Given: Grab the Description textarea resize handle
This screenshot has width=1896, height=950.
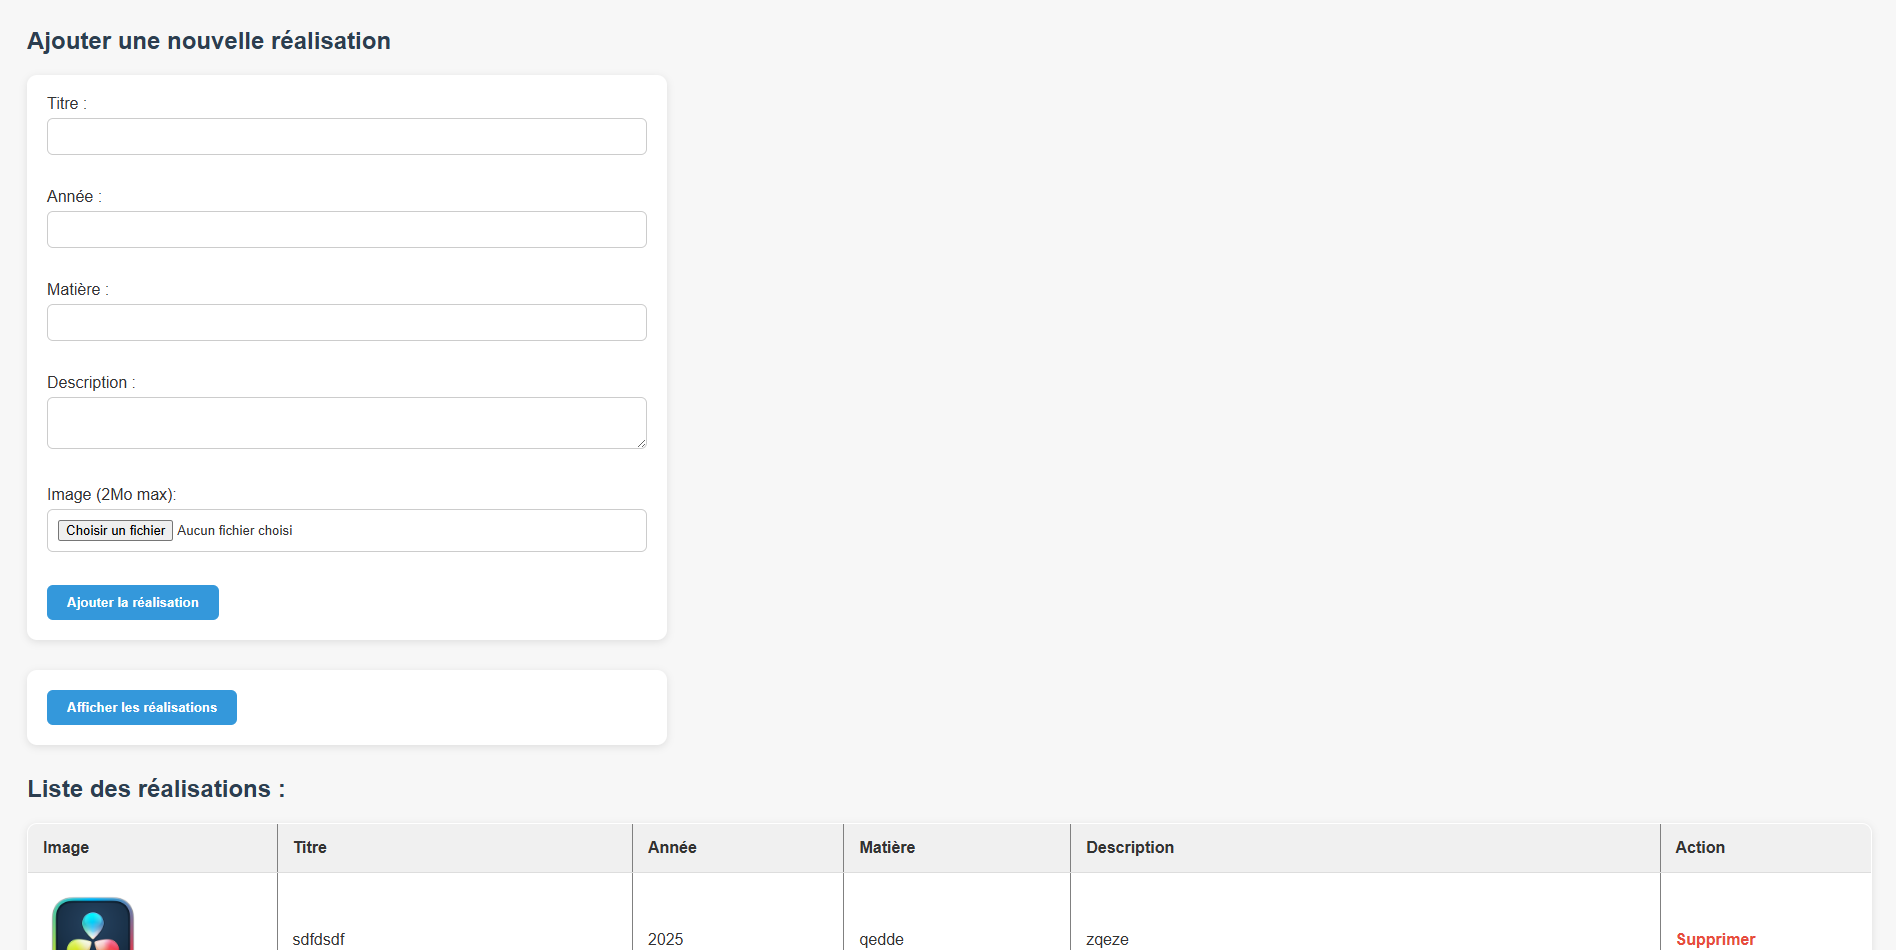Looking at the screenshot, I should [641, 443].
